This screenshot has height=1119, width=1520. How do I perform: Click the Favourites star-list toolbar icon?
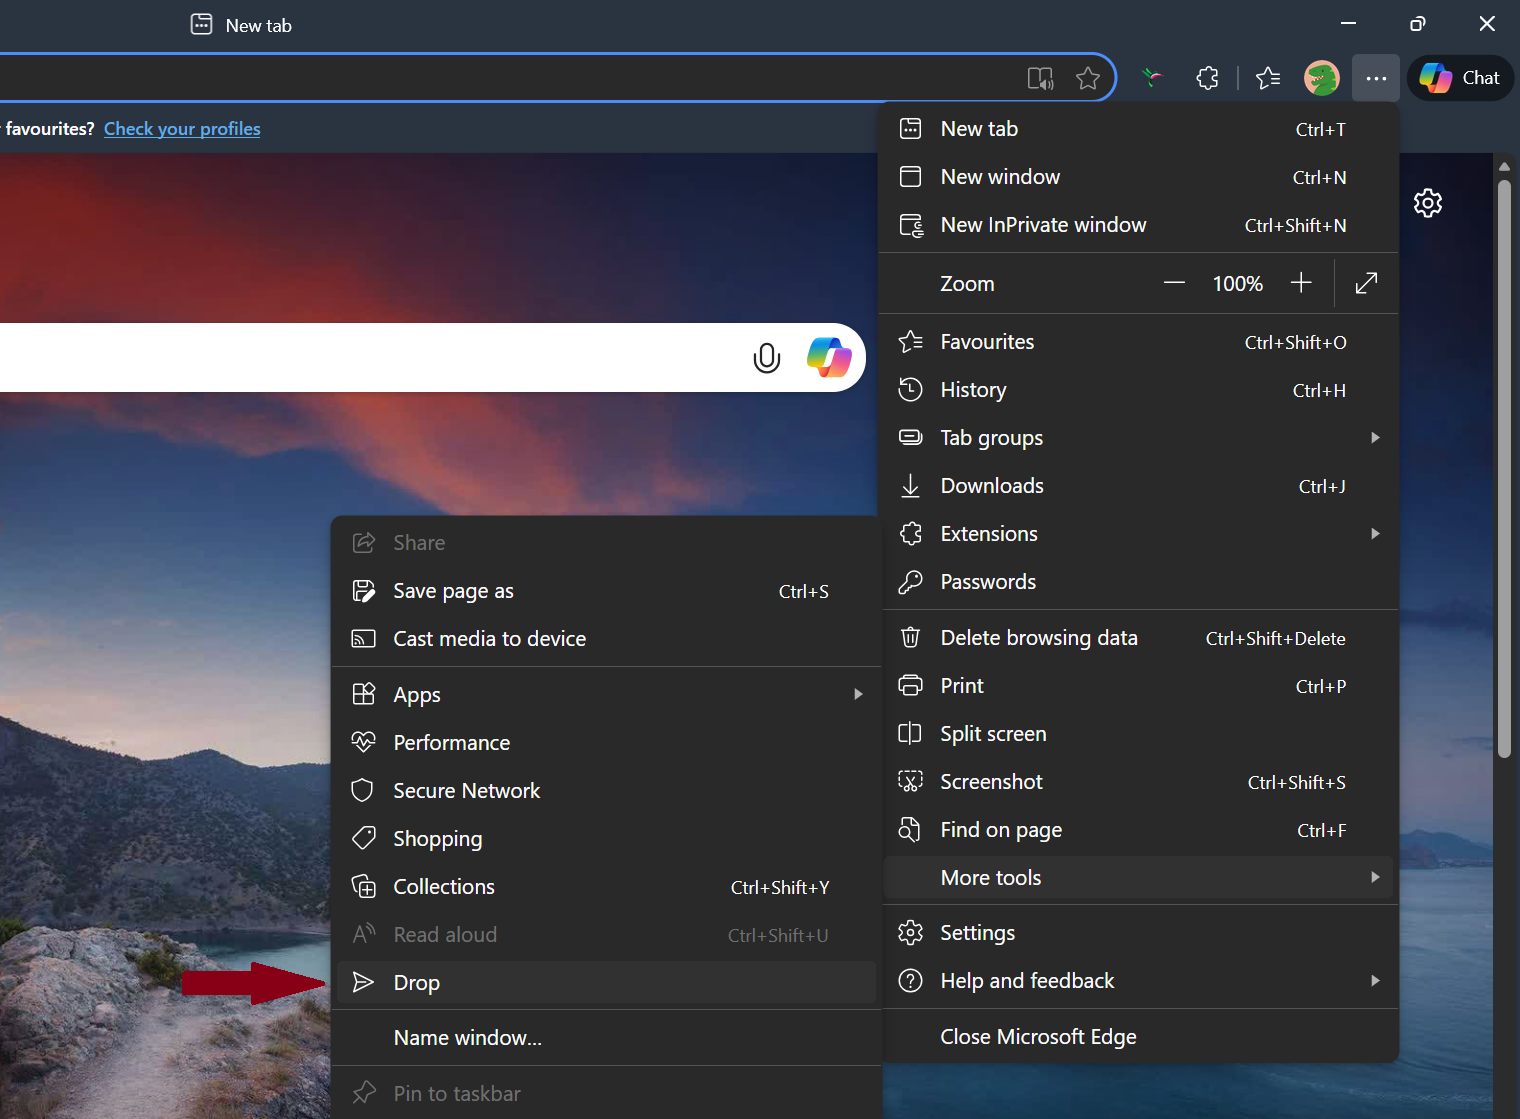tap(1268, 78)
